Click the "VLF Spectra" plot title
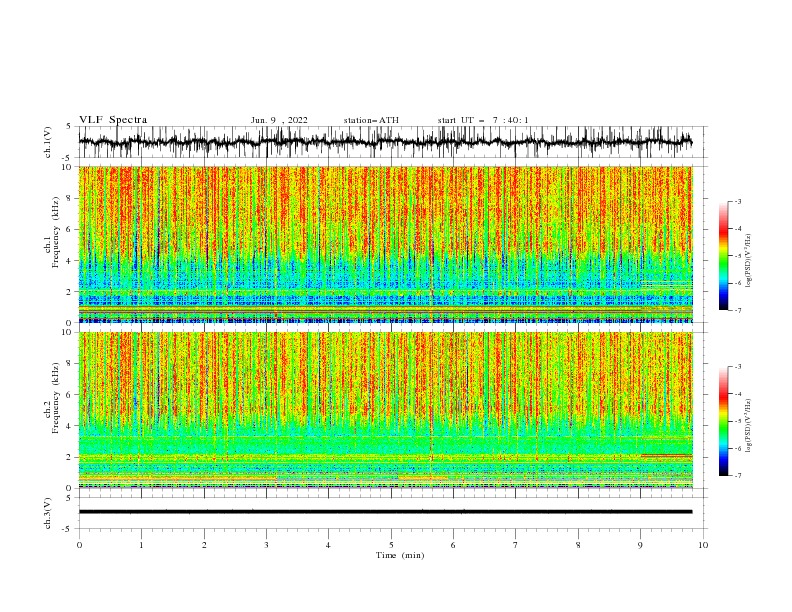Screen dimensions: 792x612 tap(113, 120)
